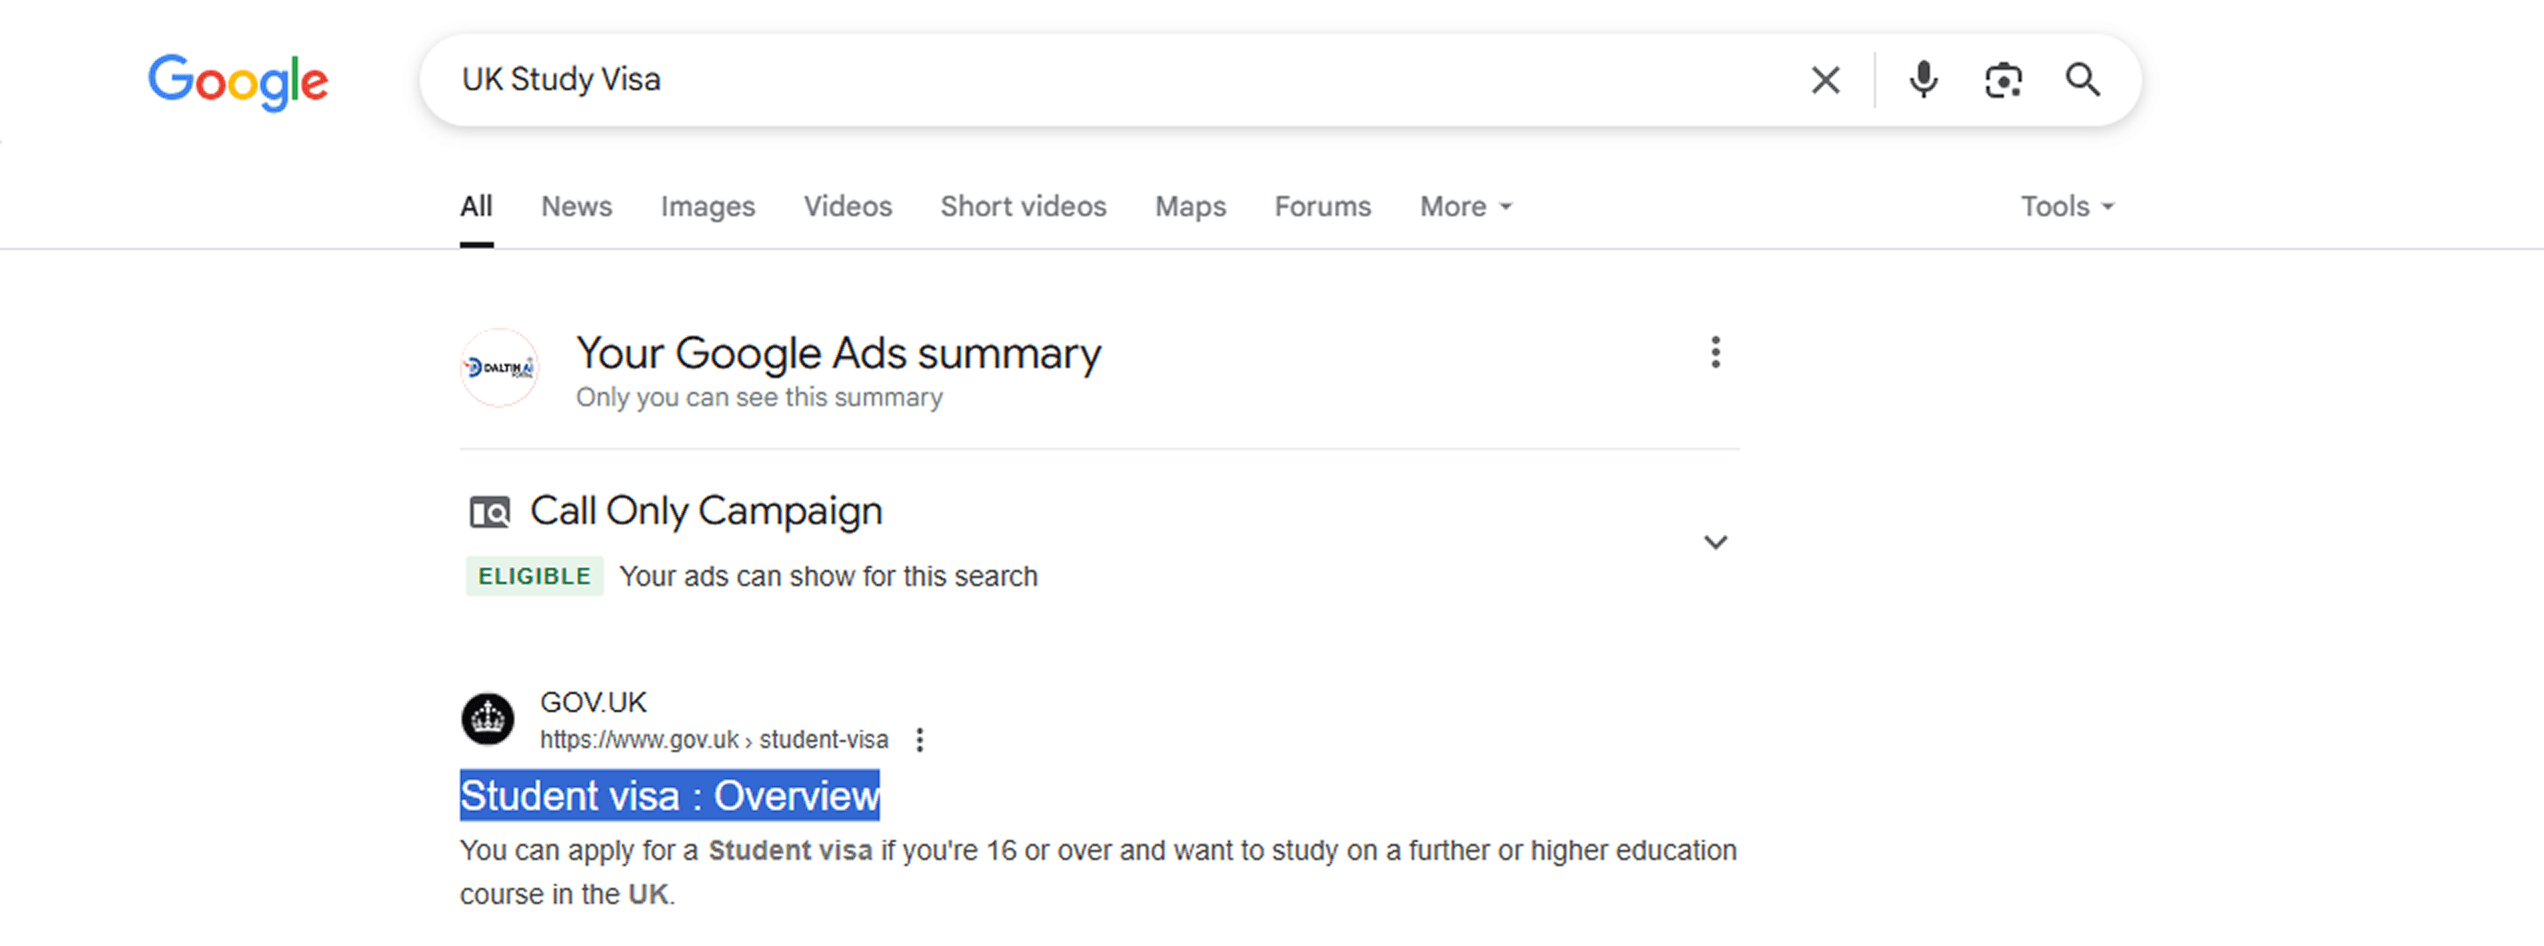Open the Student visa : Overview link
The height and width of the screenshot is (946, 2544).
669,796
